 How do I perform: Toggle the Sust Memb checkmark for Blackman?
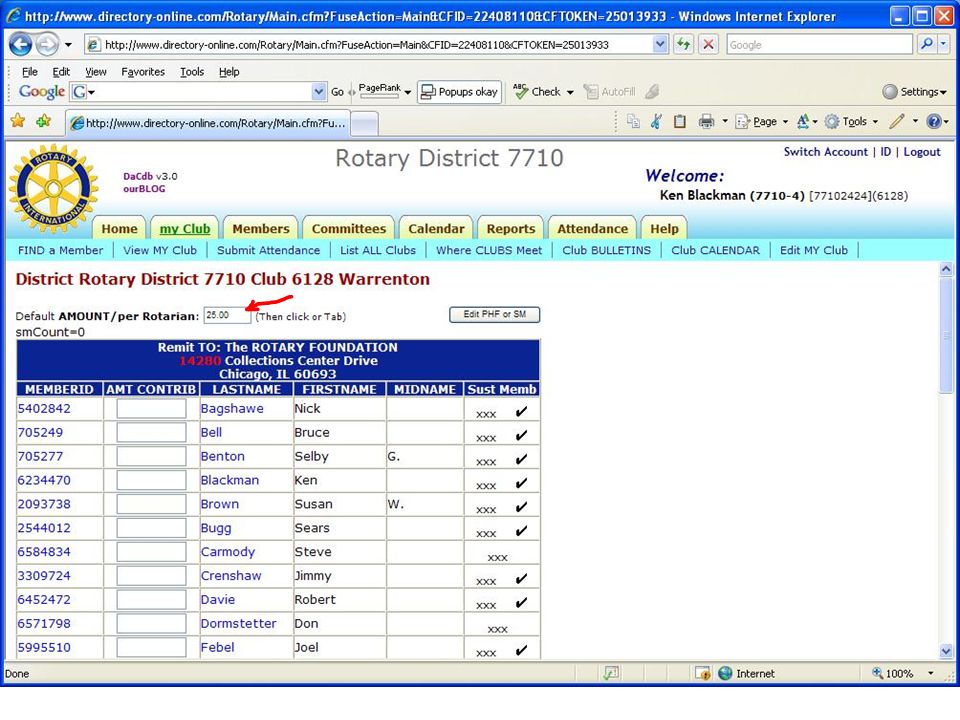pos(521,483)
